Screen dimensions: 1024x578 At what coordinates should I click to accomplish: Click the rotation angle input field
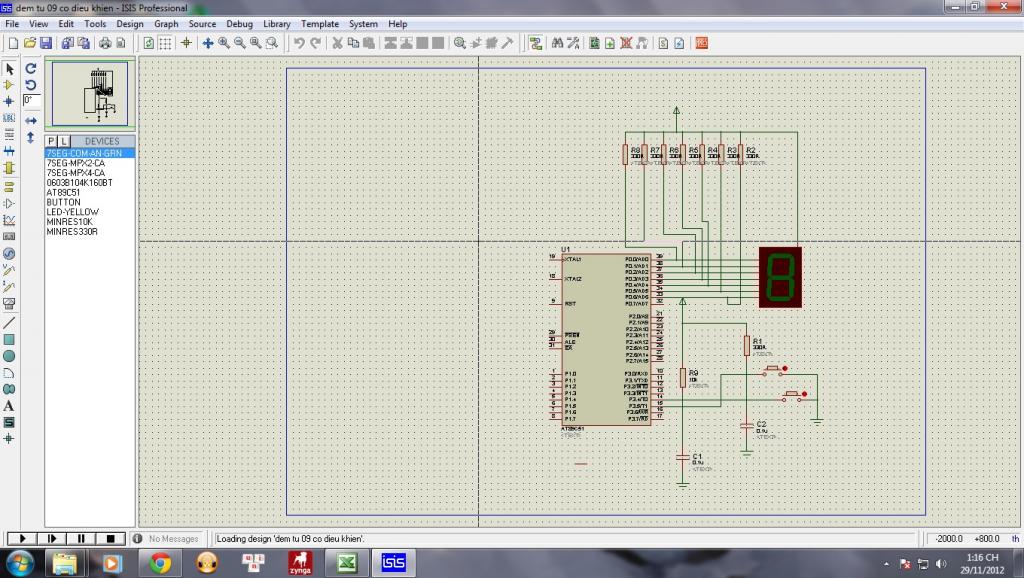tap(32, 100)
